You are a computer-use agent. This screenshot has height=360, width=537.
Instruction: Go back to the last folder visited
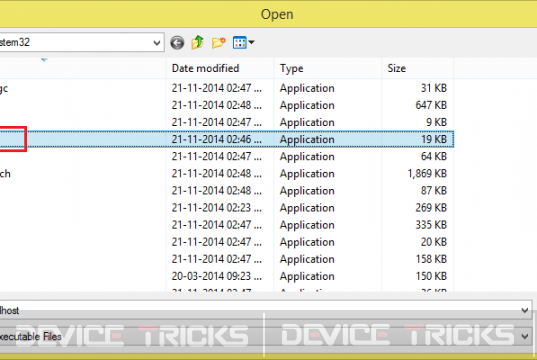[177, 43]
